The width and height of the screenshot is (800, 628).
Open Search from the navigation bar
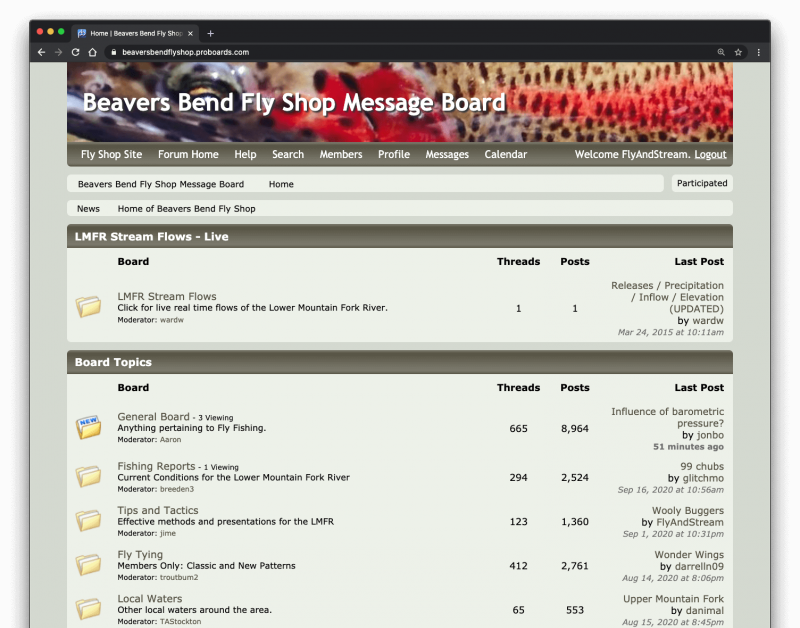[x=288, y=155]
